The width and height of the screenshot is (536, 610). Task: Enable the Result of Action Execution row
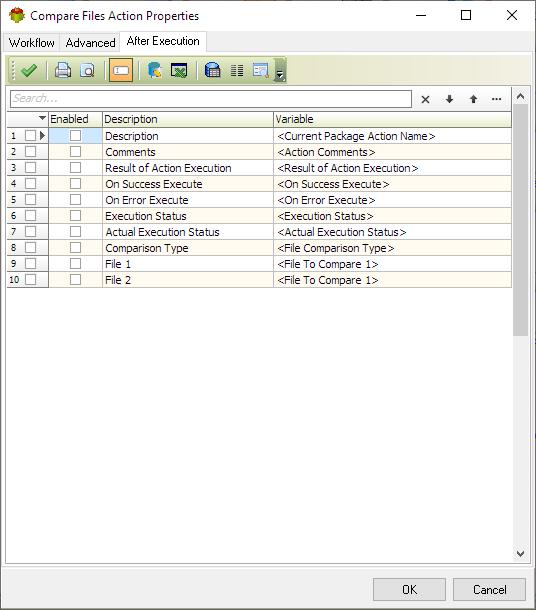(75, 167)
